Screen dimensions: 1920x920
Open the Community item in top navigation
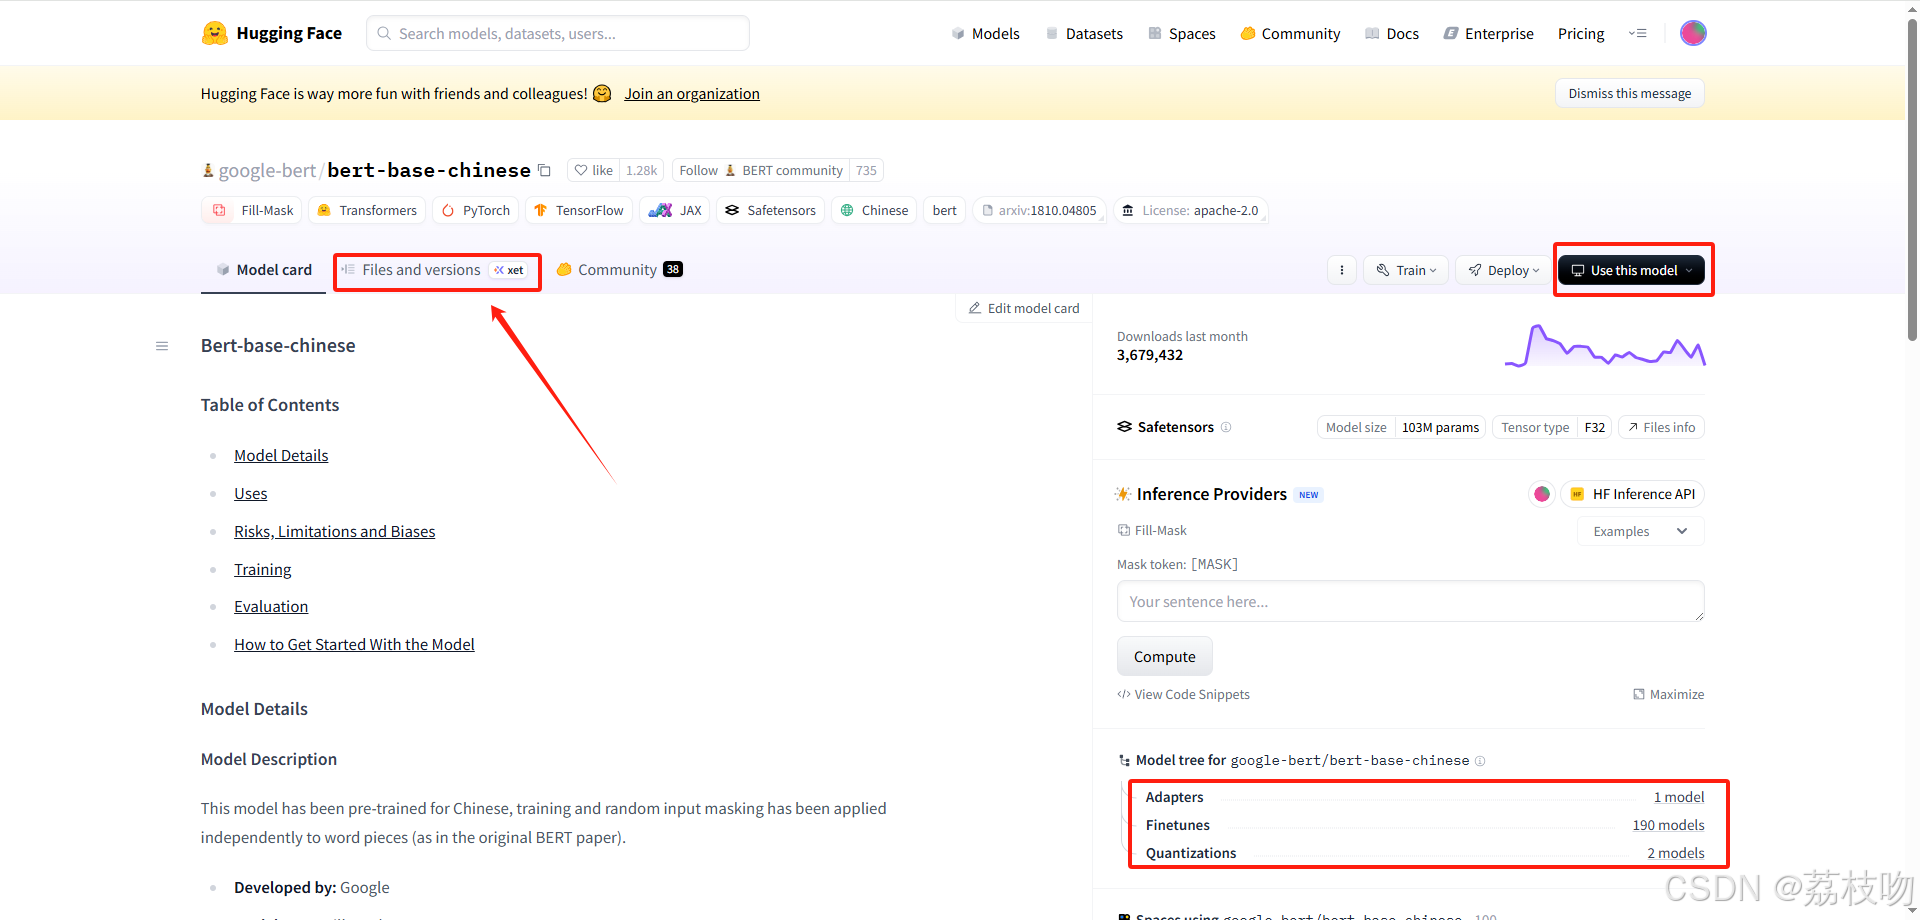point(1290,33)
